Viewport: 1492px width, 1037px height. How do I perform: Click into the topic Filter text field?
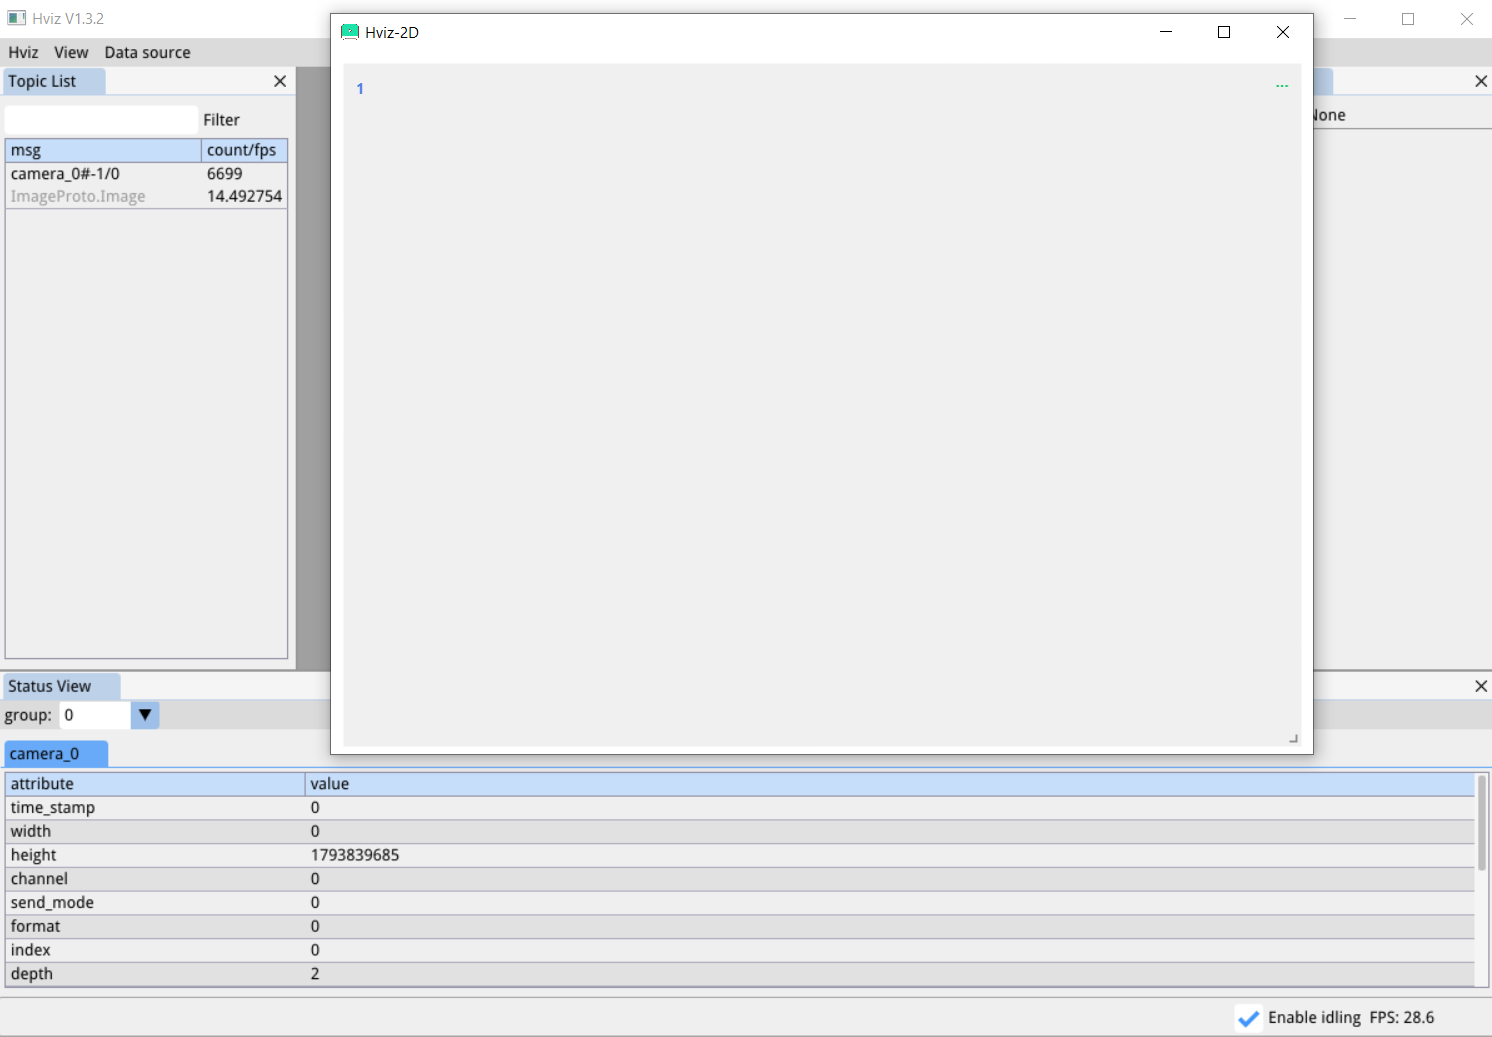click(101, 120)
